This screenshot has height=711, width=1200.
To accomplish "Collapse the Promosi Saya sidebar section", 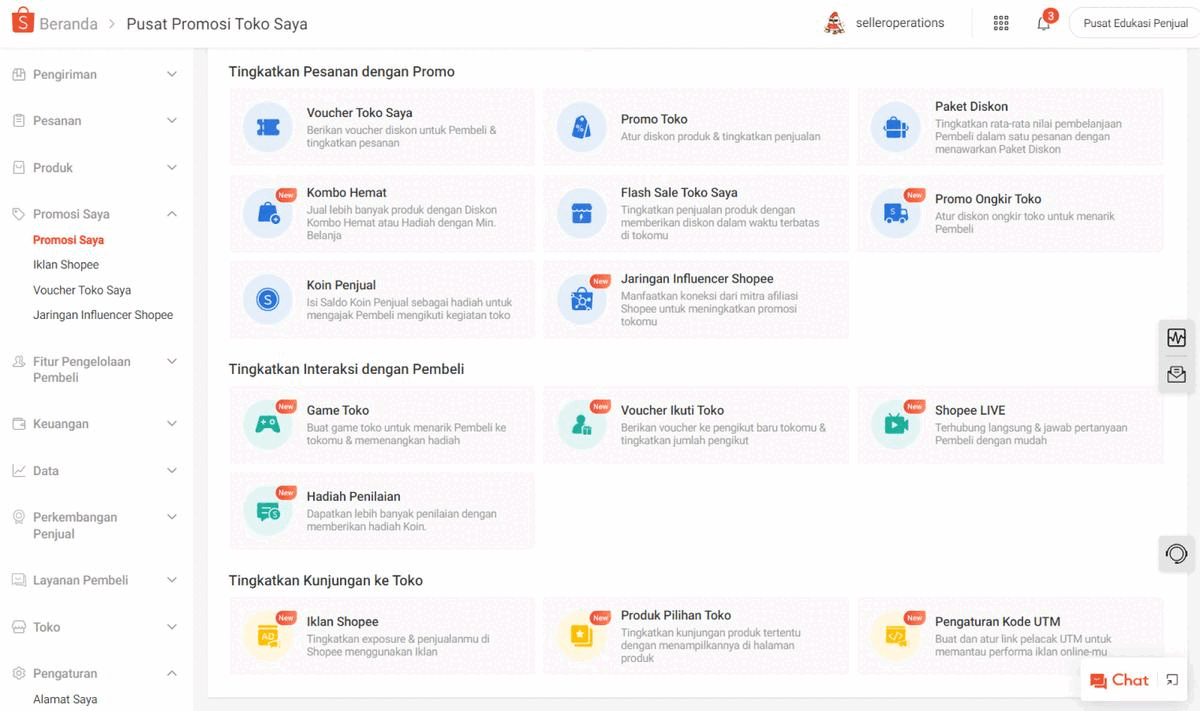I will tap(171, 214).
